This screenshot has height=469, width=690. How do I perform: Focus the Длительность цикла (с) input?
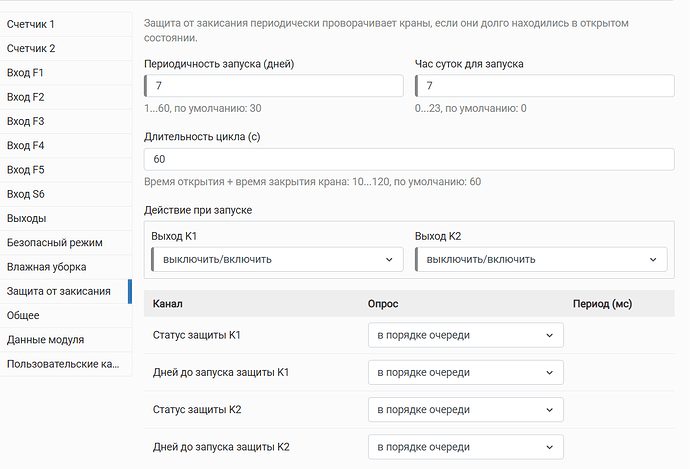pyautogui.click(x=409, y=159)
